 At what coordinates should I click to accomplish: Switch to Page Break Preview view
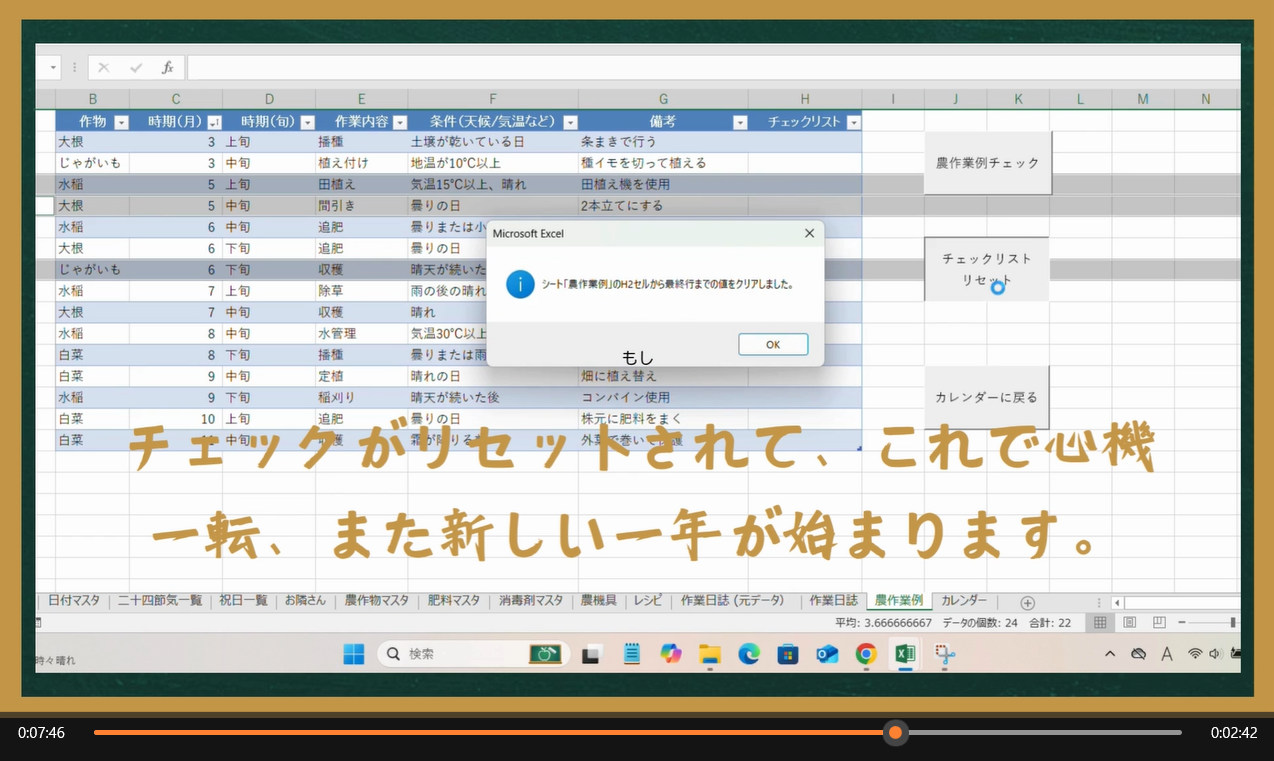point(1158,622)
